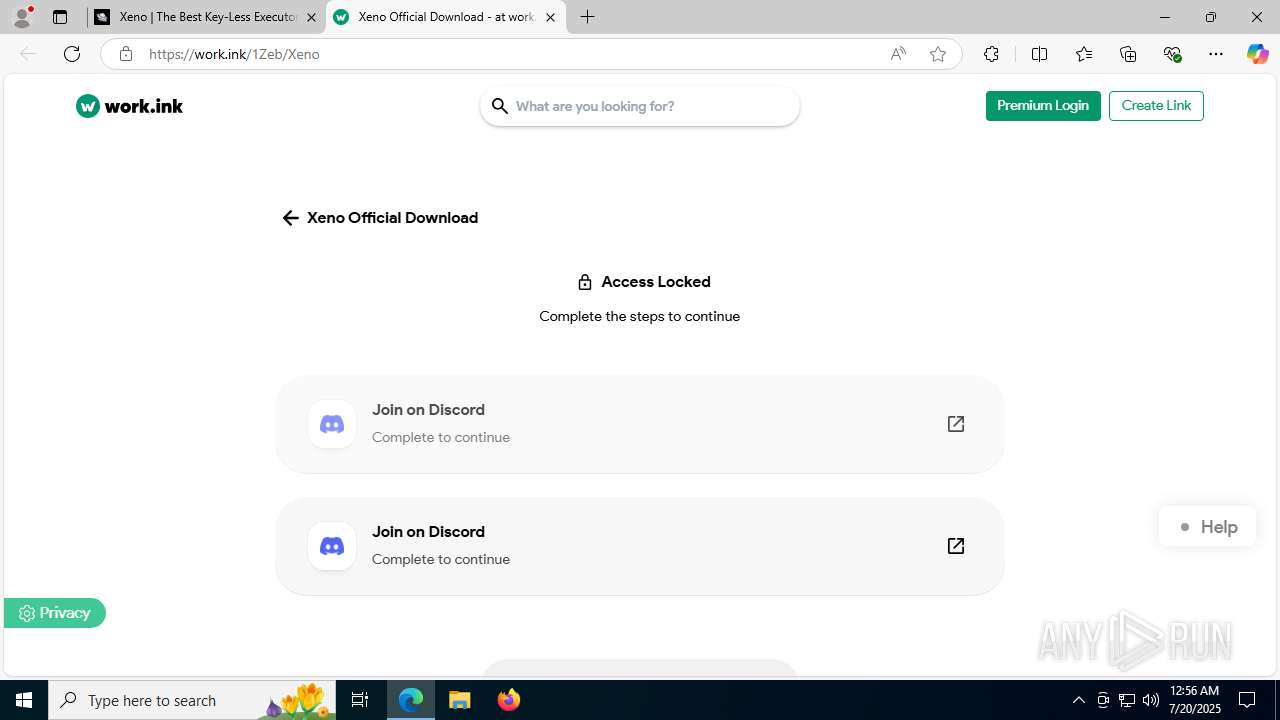Switch to the Xeno Key-Less Executor tab
Image resolution: width=1280 pixels, height=720 pixels.
pos(206,17)
